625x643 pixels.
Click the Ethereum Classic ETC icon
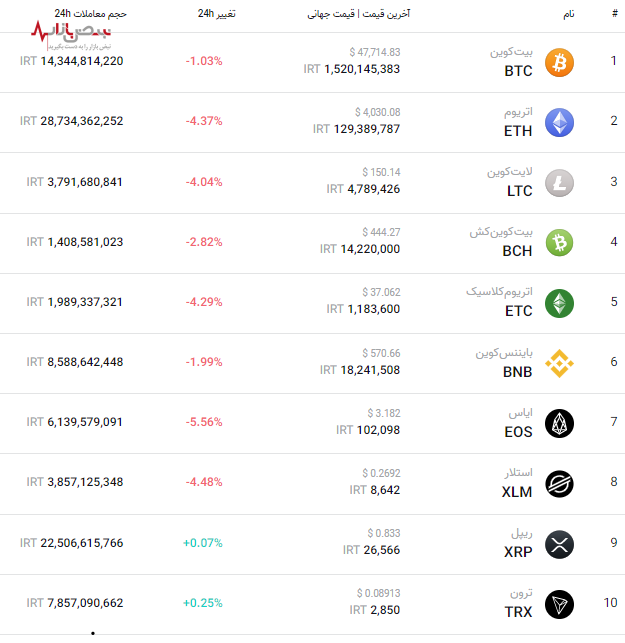pyautogui.click(x=560, y=303)
